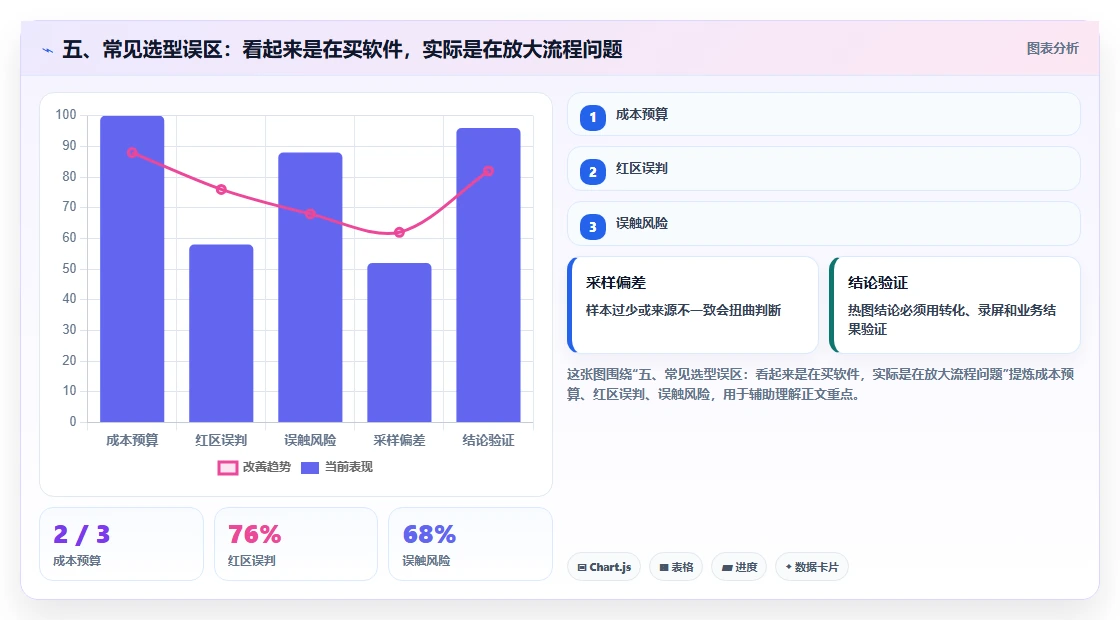Click the 50 y-axis value
Screen dimensions: 1120x620
(69, 269)
